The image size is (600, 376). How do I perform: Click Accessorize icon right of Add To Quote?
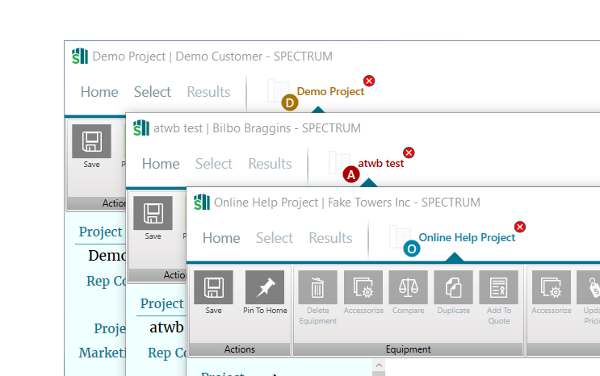(x=551, y=287)
